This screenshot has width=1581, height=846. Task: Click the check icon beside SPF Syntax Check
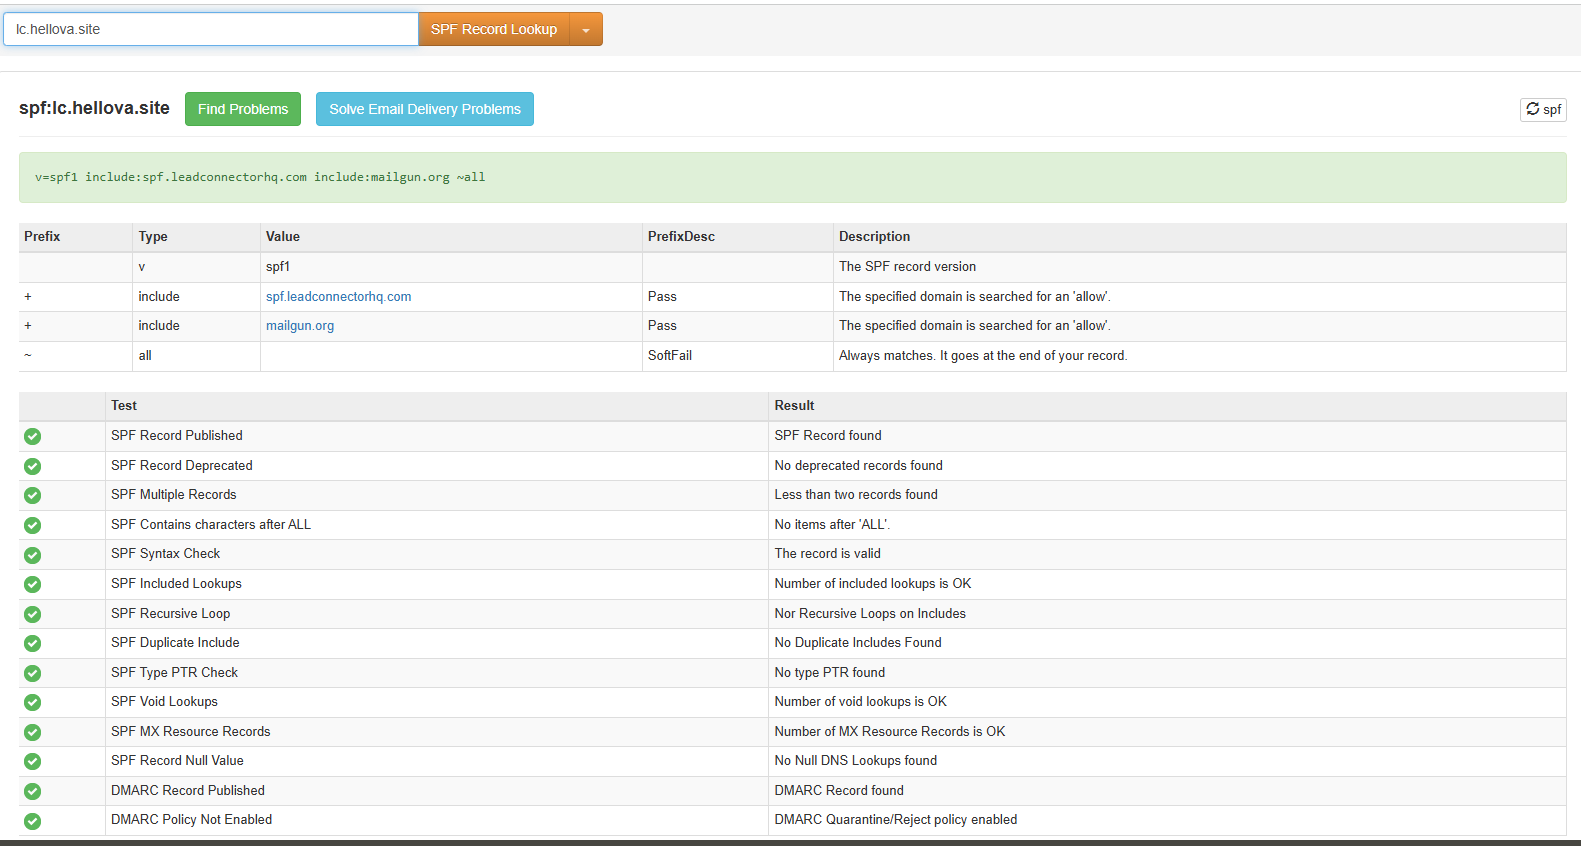point(32,555)
